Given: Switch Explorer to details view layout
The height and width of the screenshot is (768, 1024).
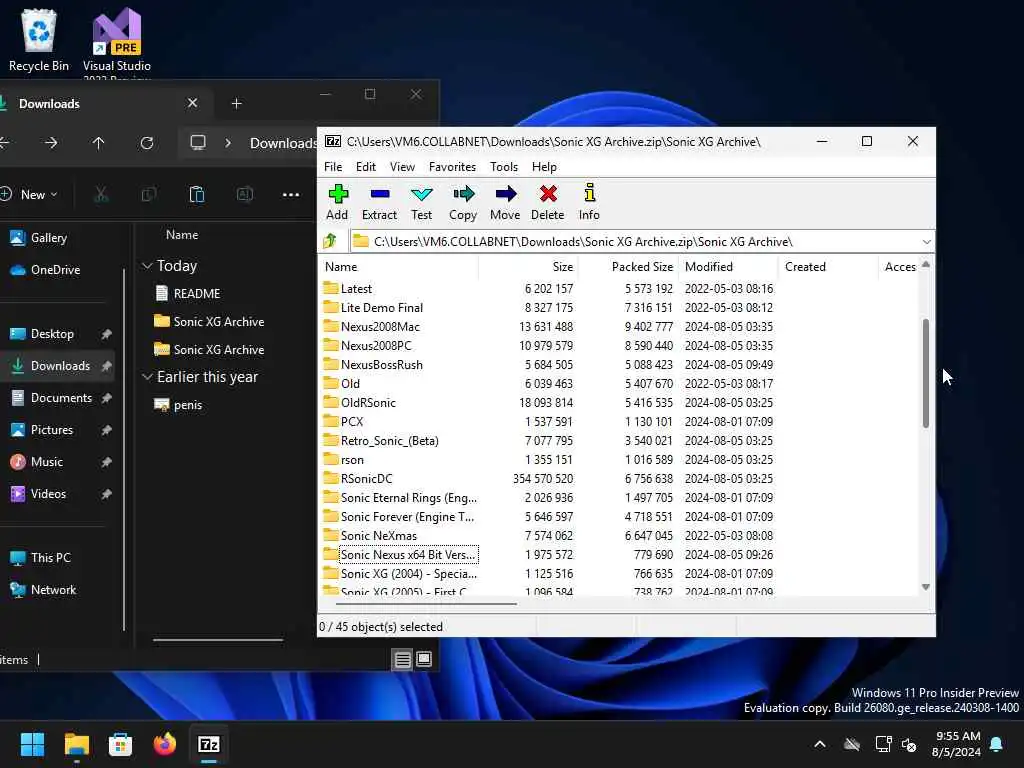Looking at the screenshot, I should click(403, 660).
